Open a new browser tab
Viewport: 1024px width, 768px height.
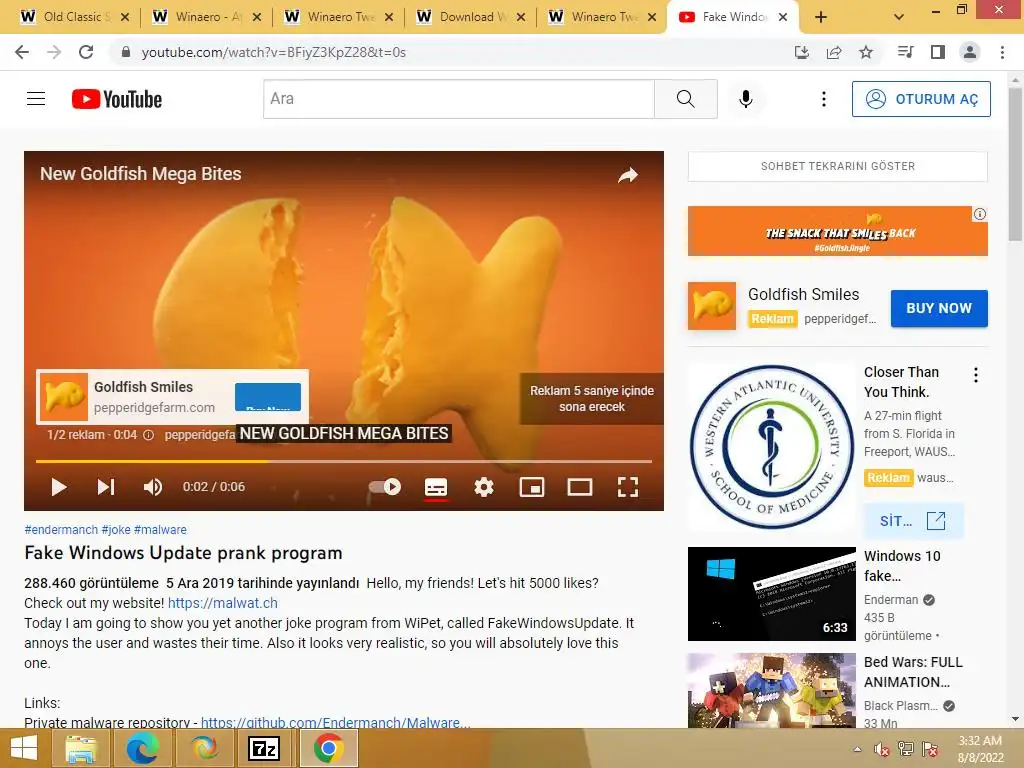[821, 17]
